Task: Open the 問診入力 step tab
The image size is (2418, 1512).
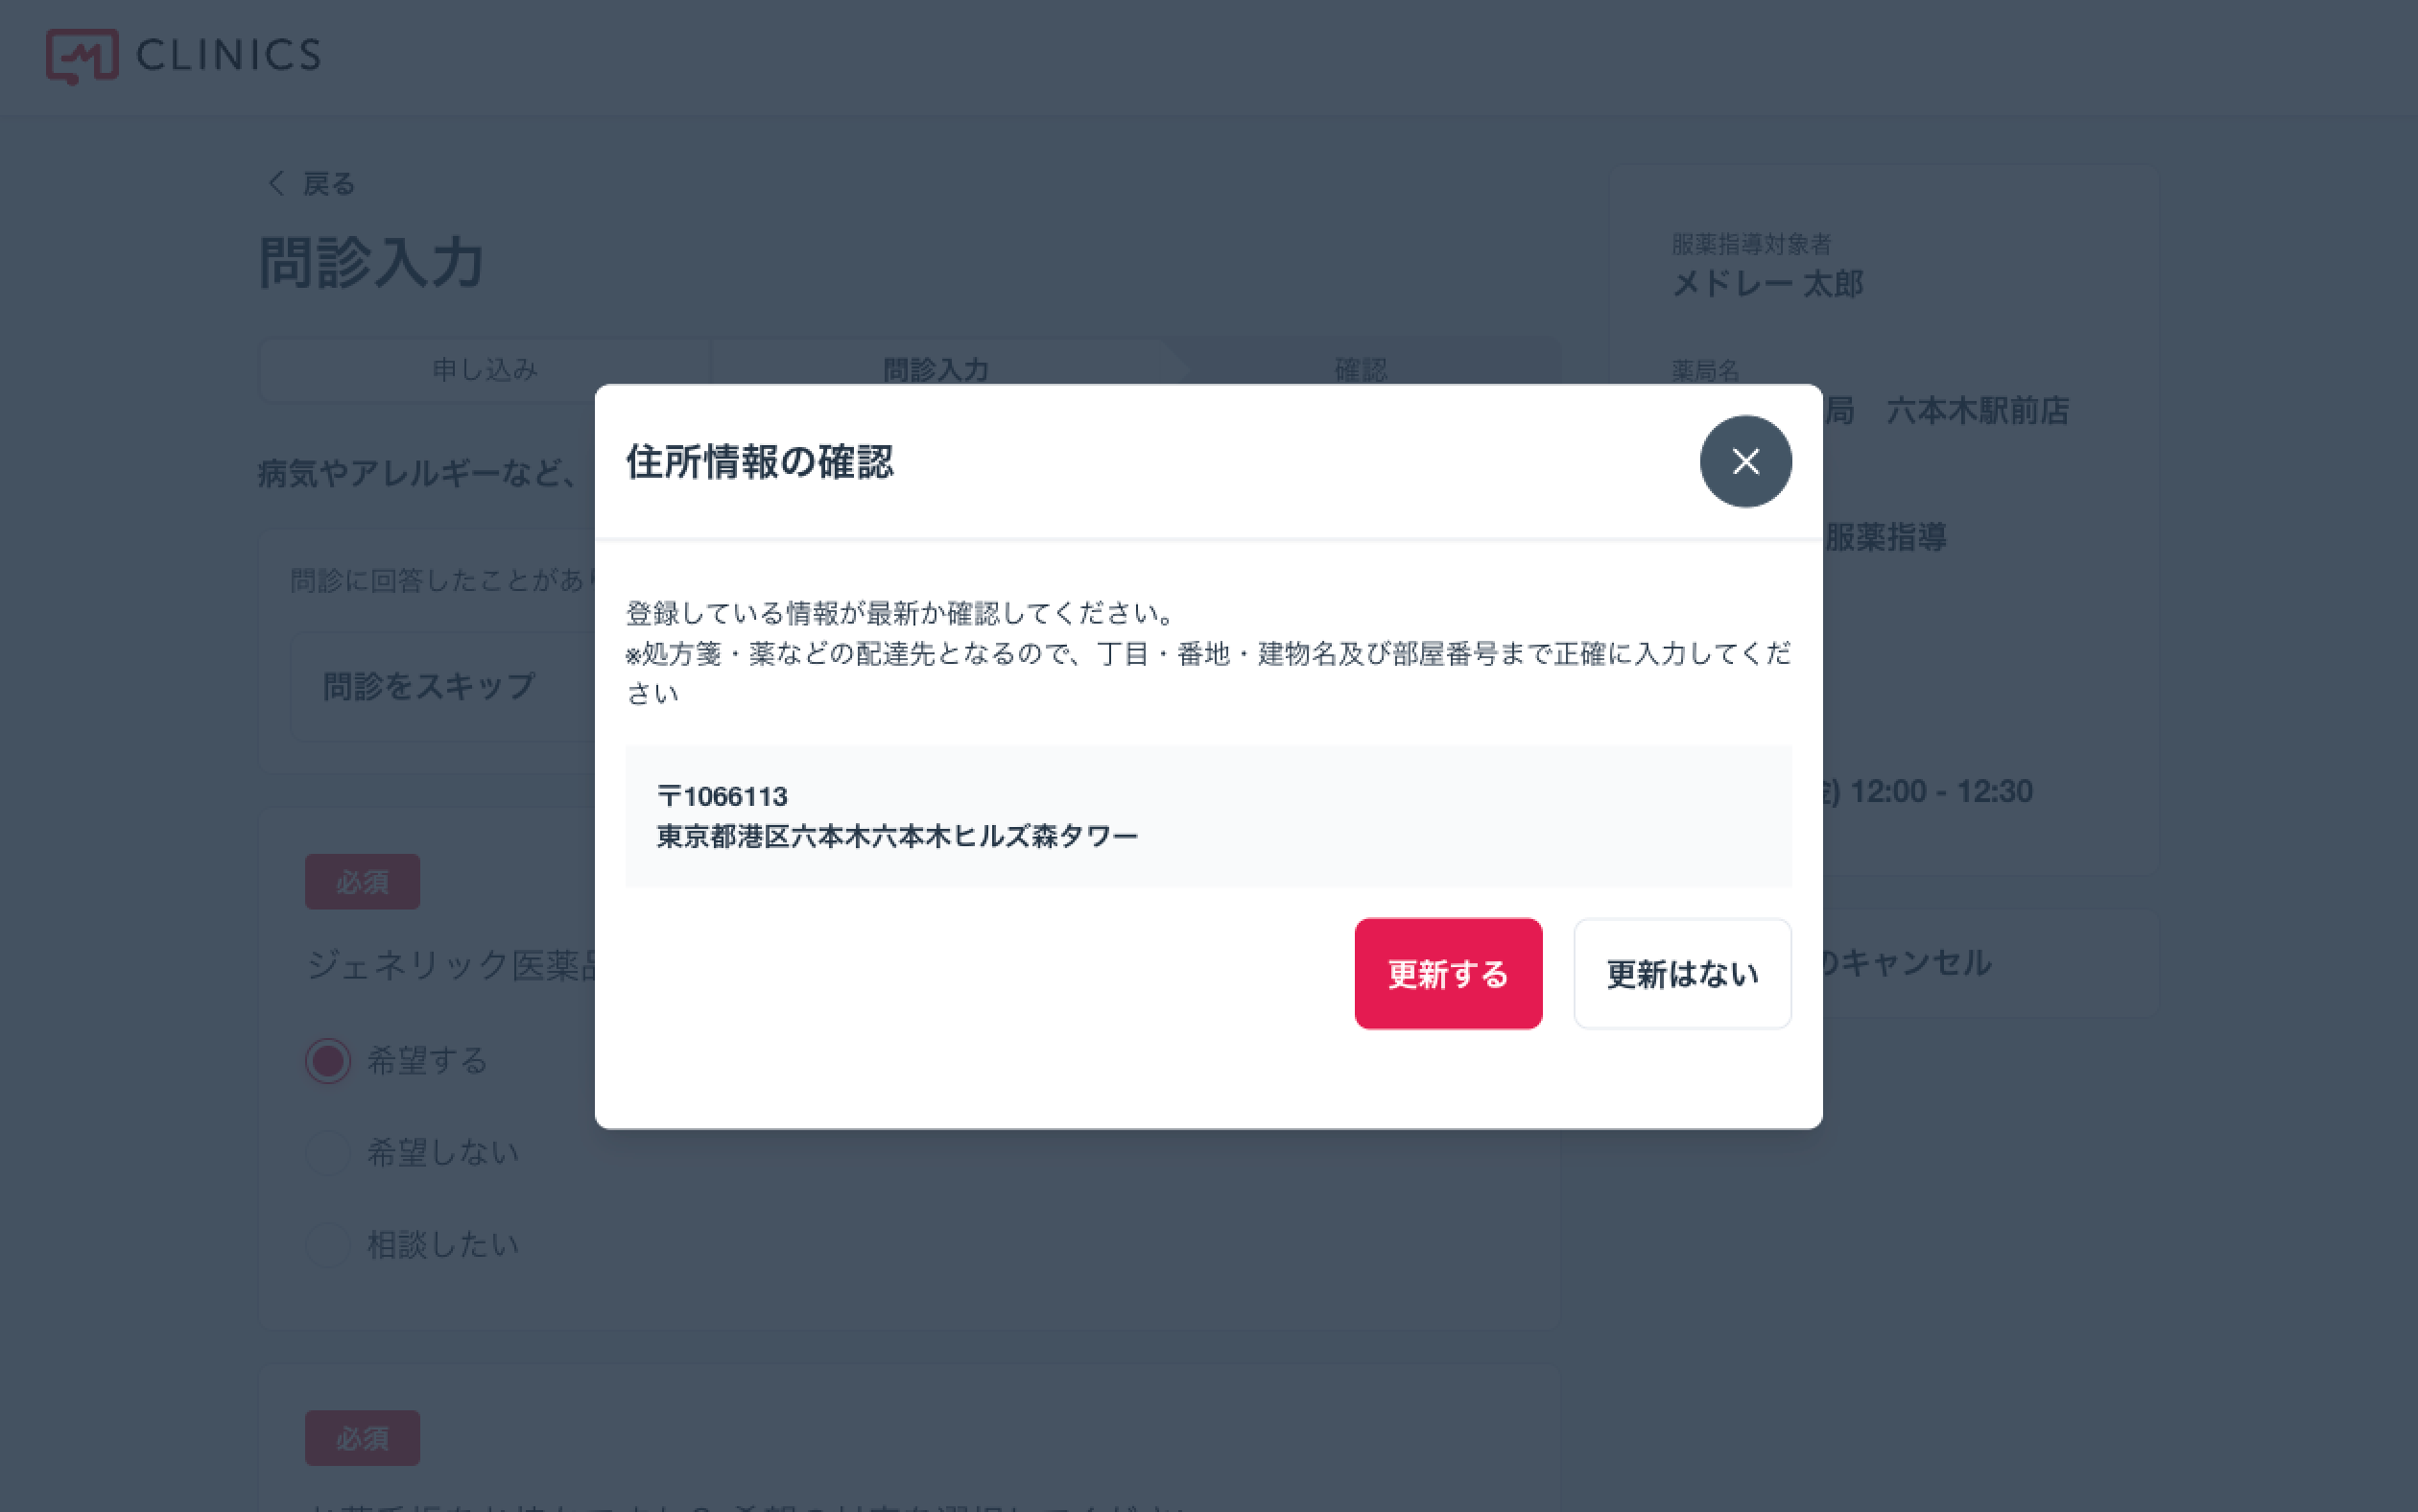Action: click(x=936, y=370)
